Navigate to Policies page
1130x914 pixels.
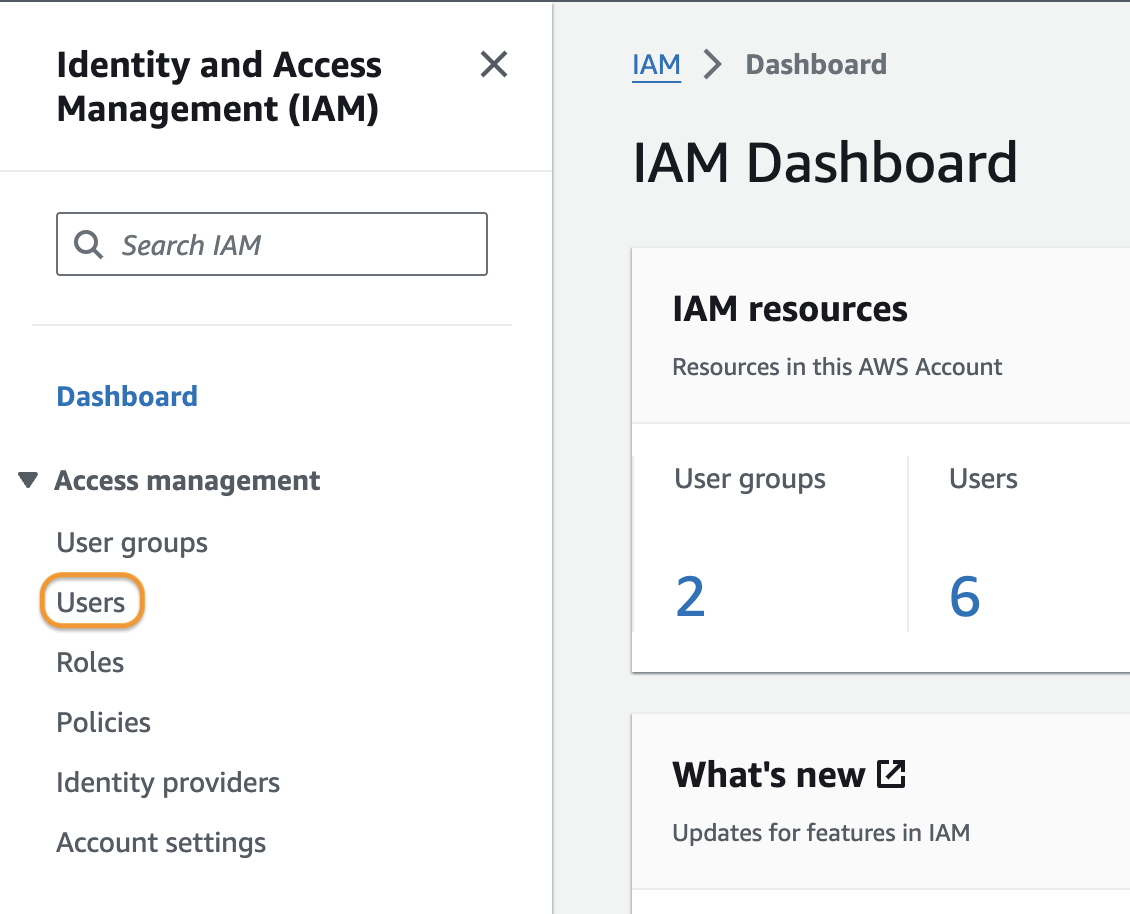point(104,723)
